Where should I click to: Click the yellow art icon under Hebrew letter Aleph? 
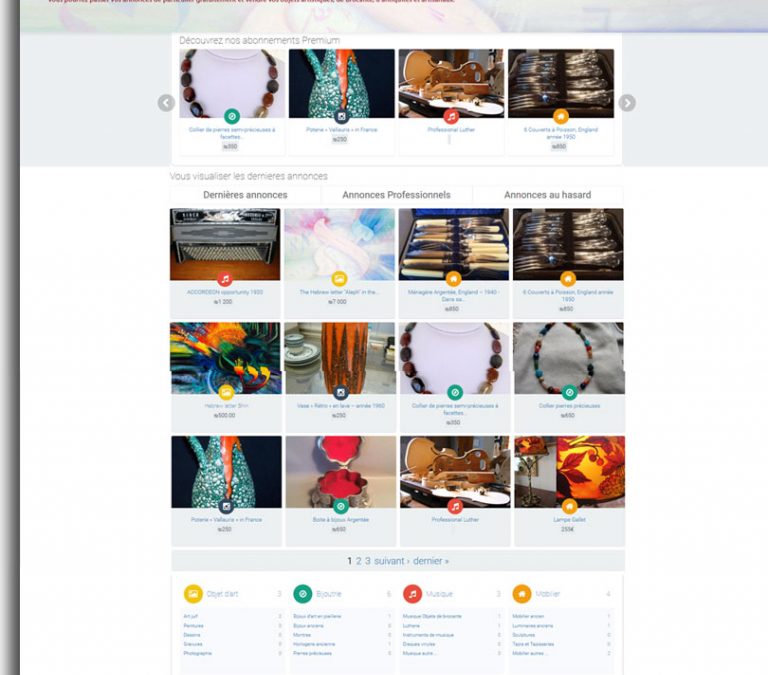coord(339,279)
